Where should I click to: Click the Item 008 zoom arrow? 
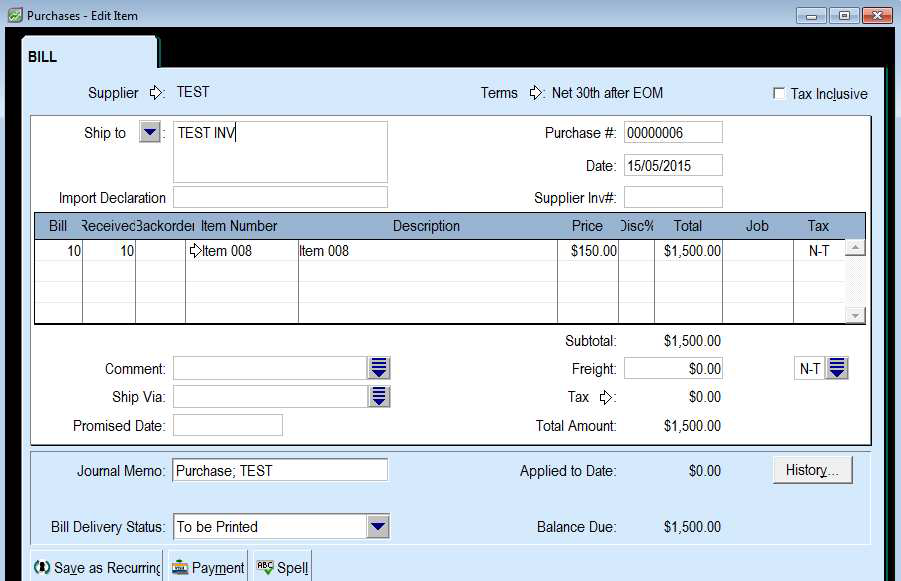pyautogui.click(x=195, y=251)
